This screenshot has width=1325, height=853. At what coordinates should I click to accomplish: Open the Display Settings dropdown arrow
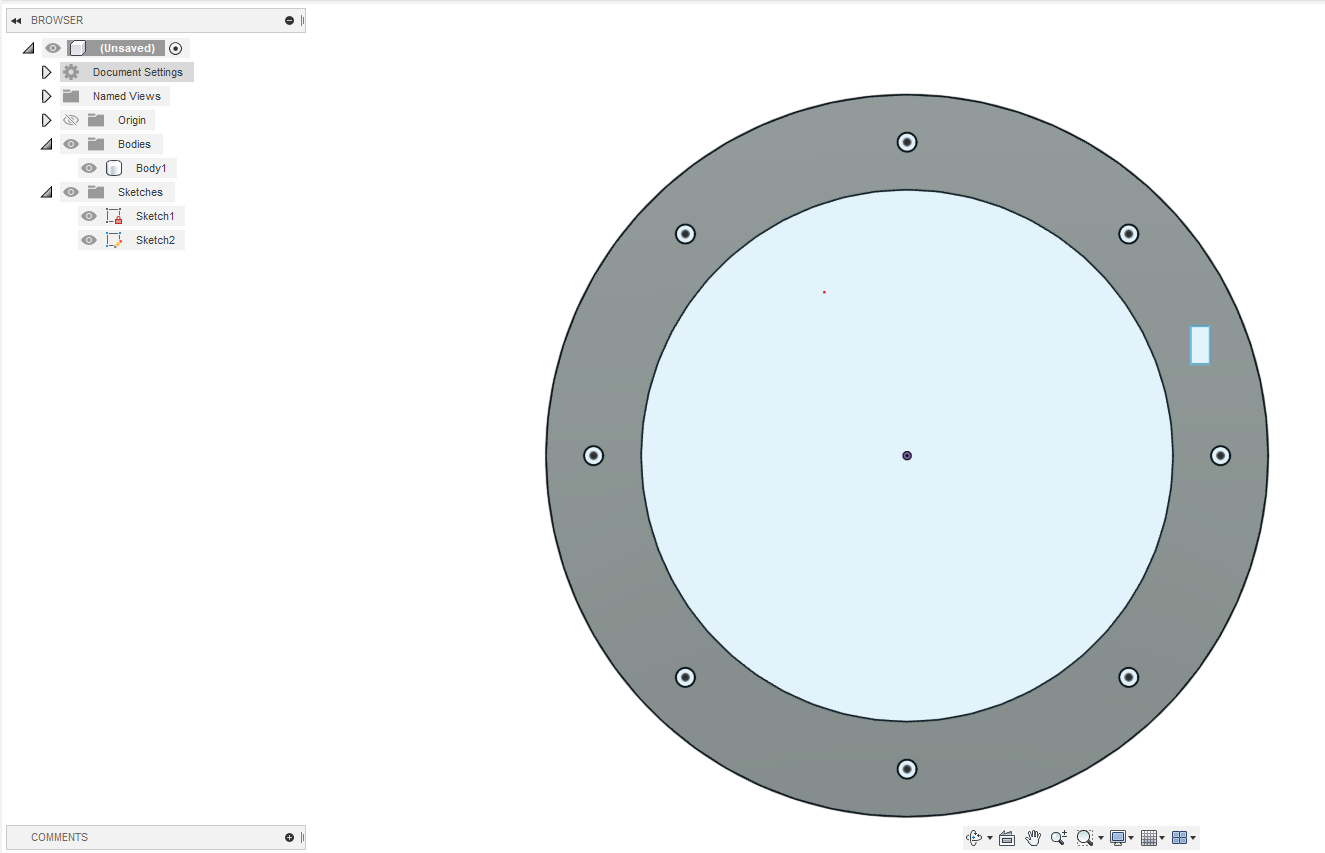coord(1131,838)
